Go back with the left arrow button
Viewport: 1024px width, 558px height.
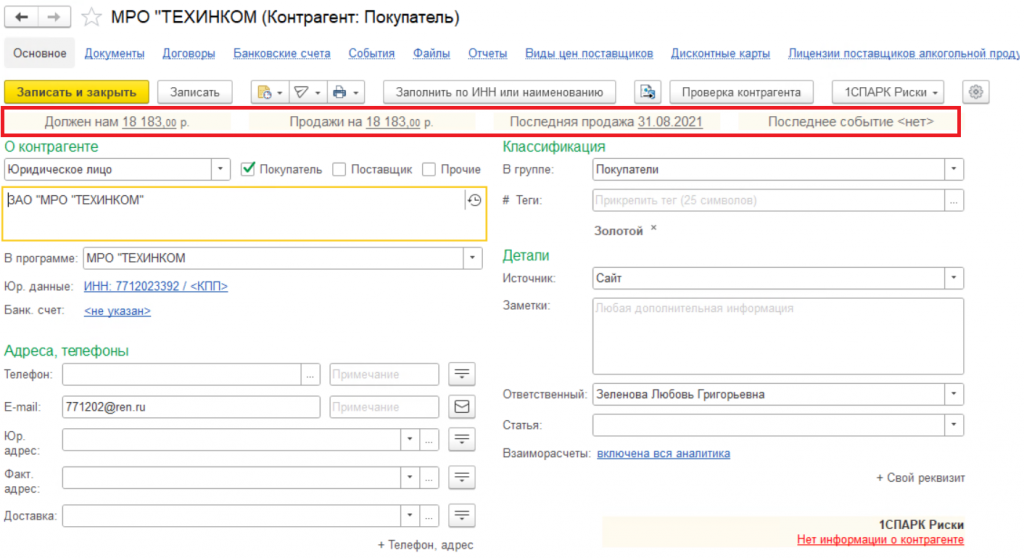pos(22,17)
